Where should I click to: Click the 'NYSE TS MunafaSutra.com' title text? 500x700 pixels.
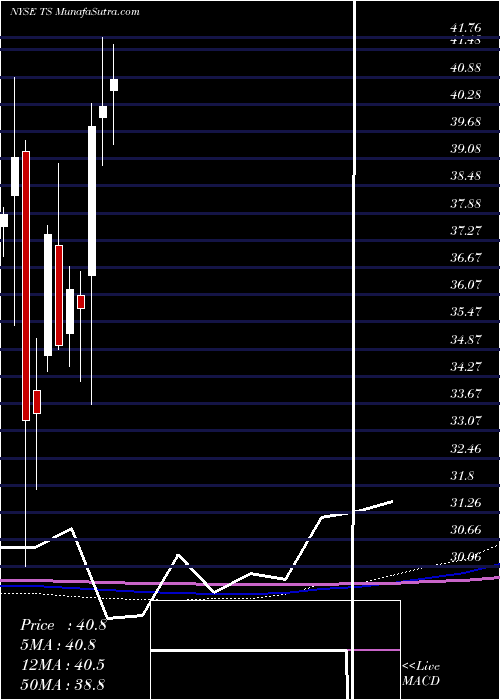(75, 12)
